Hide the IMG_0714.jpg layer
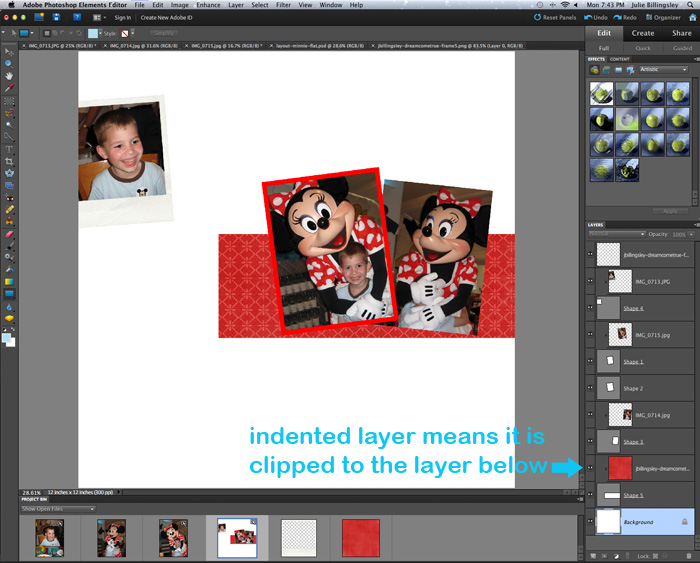 (590, 414)
